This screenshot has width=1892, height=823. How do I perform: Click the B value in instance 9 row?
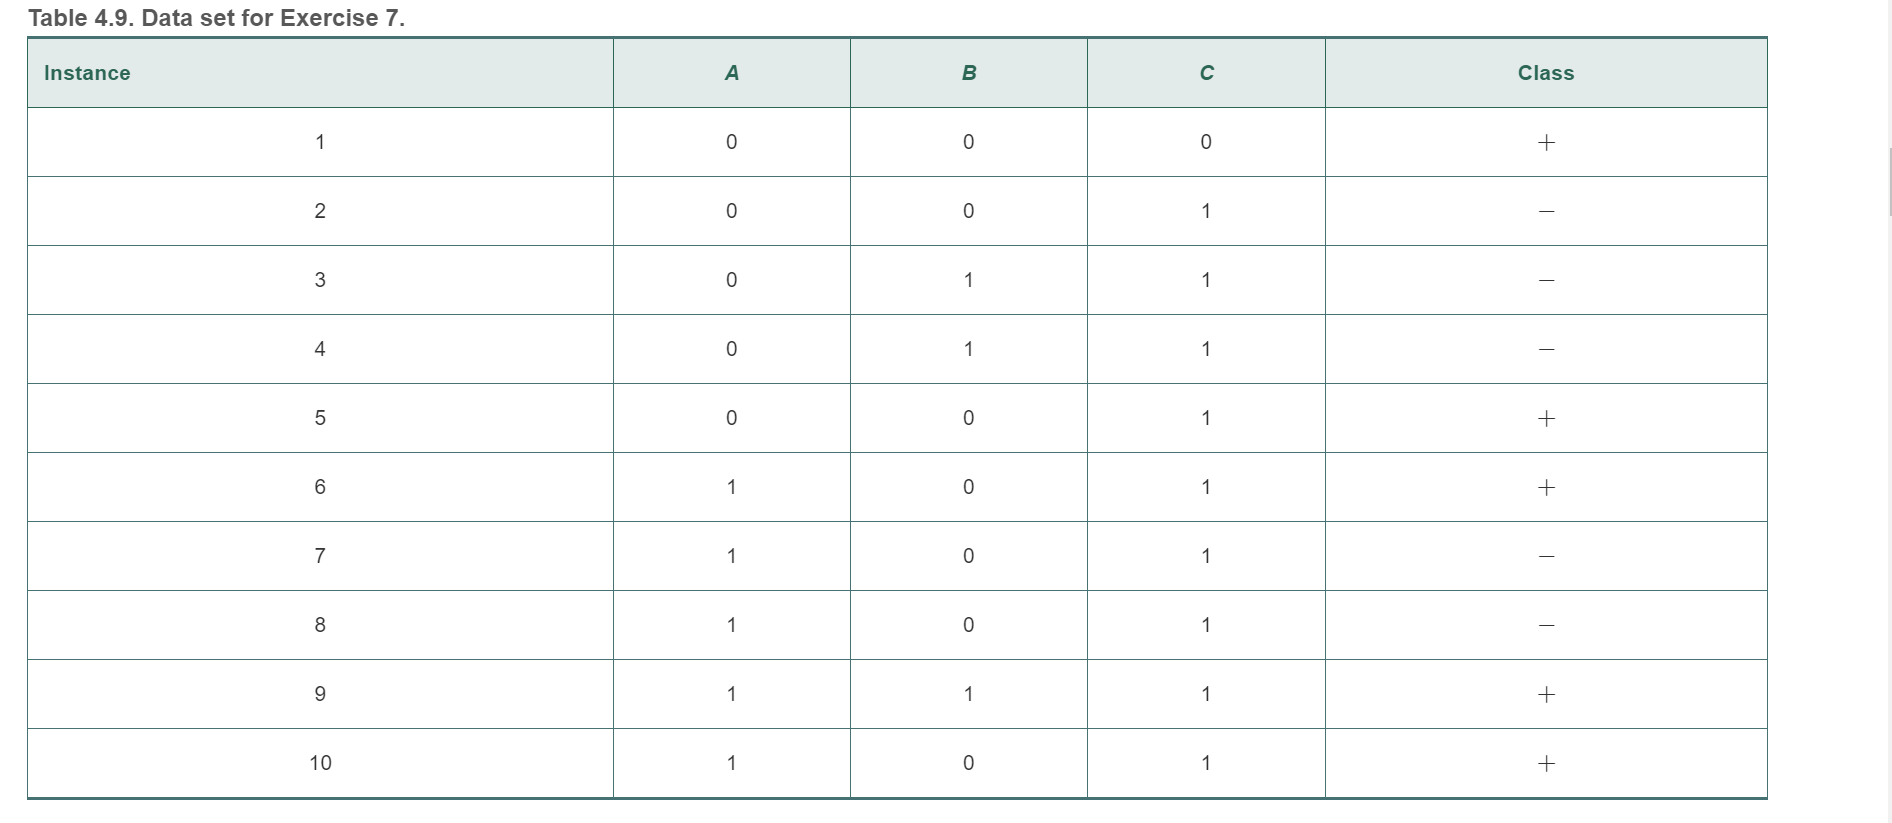(x=968, y=694)
